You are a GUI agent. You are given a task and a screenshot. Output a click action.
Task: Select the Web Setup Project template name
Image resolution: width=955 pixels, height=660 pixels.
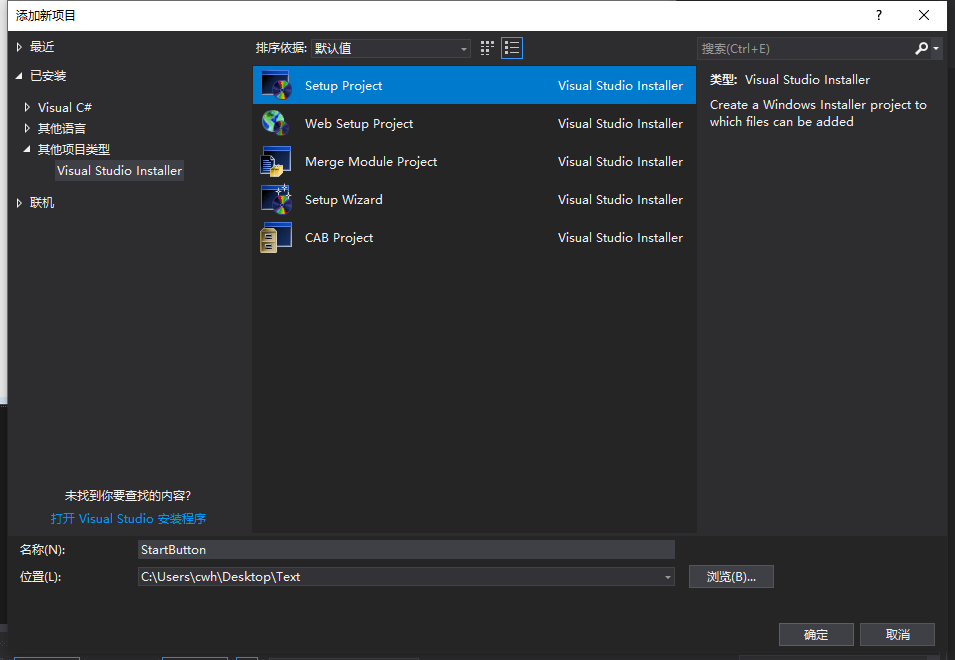pyautogui.click(x=359, y=124)
